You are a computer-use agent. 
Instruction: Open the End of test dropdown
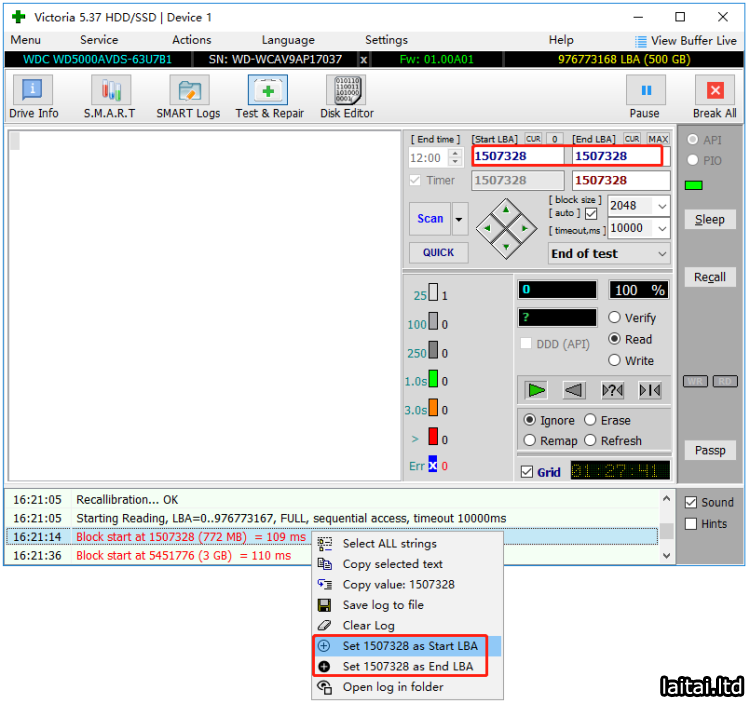[660, 254]
